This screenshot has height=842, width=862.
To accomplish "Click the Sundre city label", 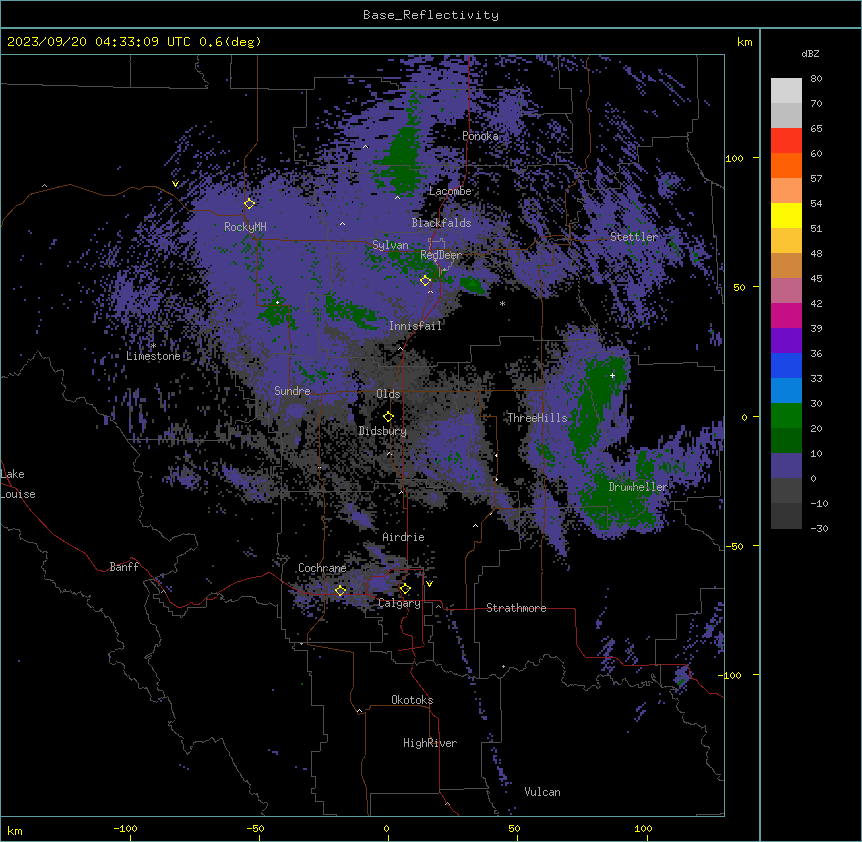I will tap(292, 391).
